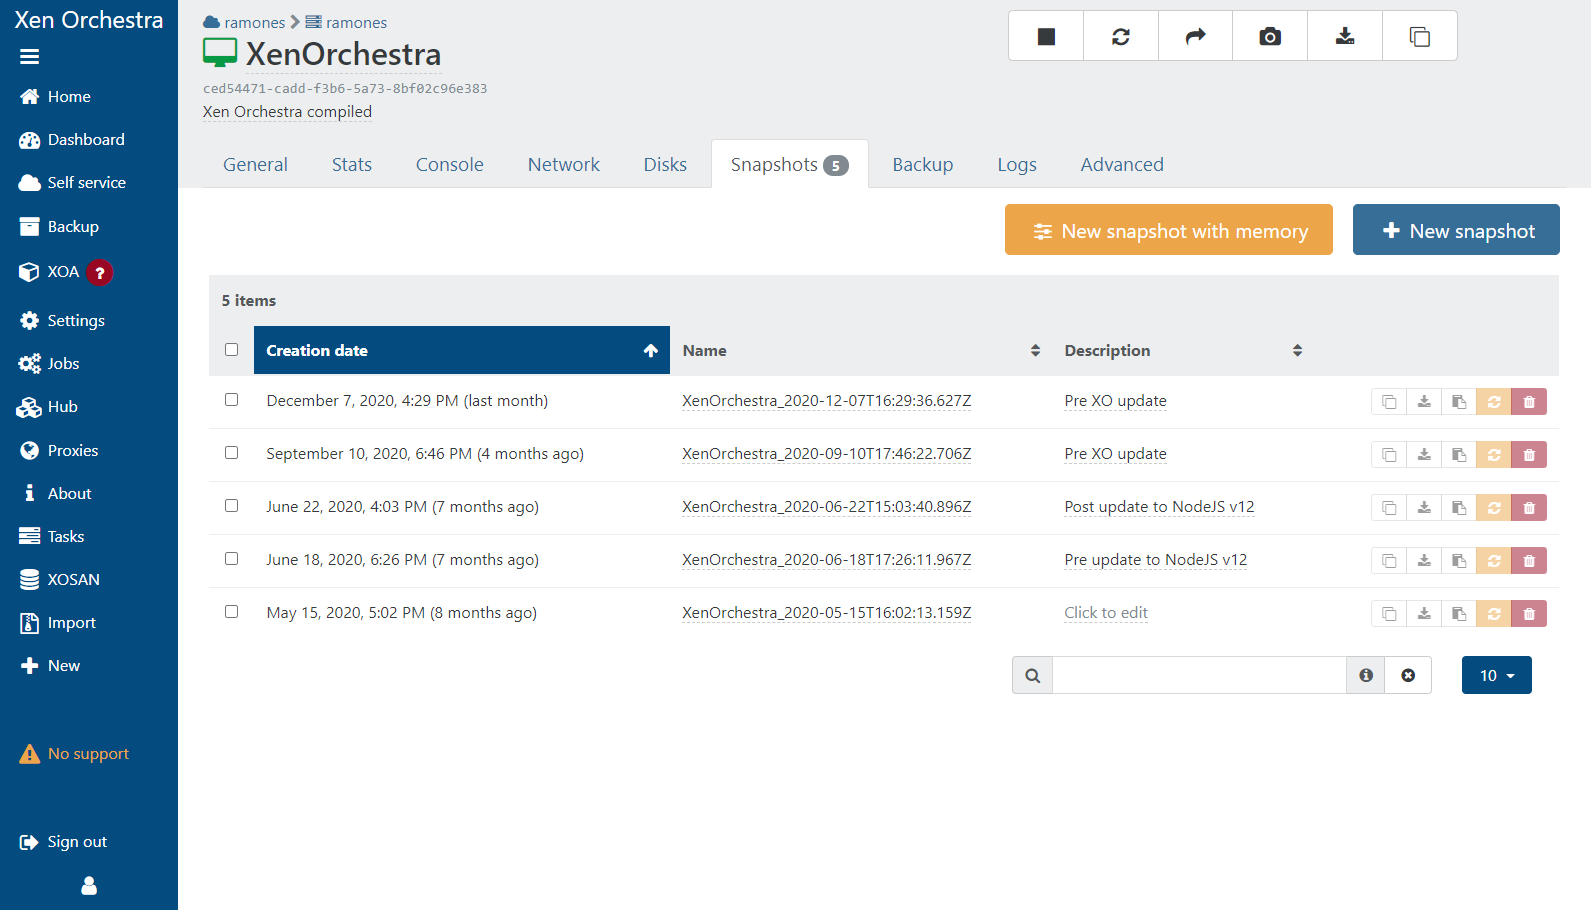Click the New snapshot button
1591x910 pixels.
(1456, 230)
